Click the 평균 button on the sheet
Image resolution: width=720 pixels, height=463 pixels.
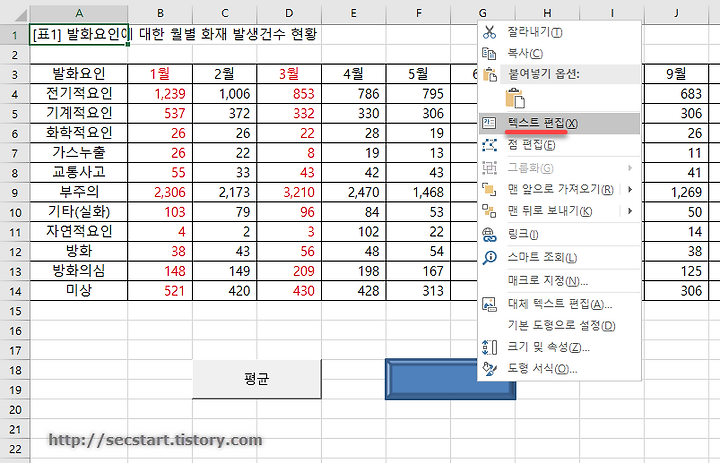257,379
